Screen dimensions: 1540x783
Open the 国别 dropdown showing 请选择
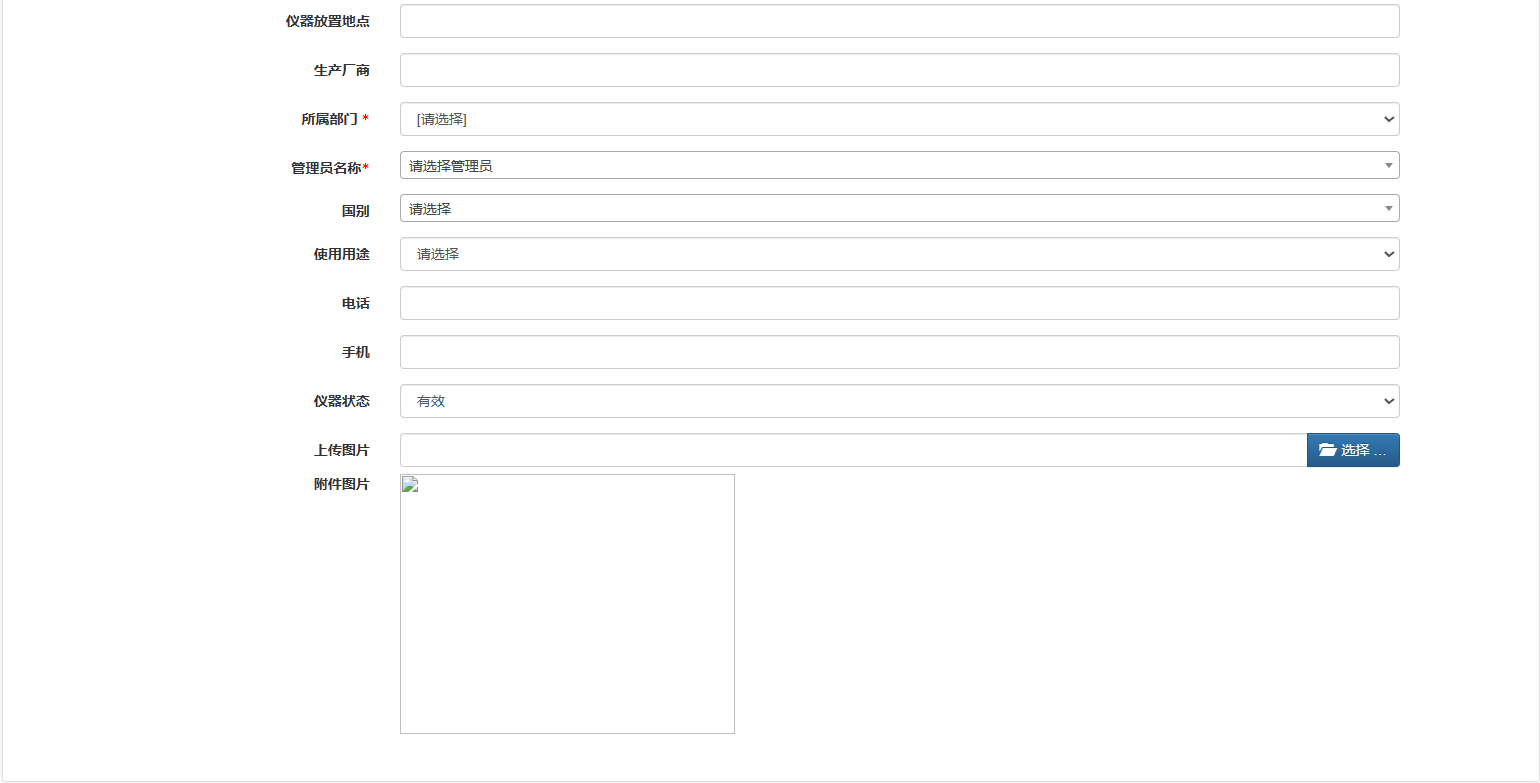coord(1388,208)
